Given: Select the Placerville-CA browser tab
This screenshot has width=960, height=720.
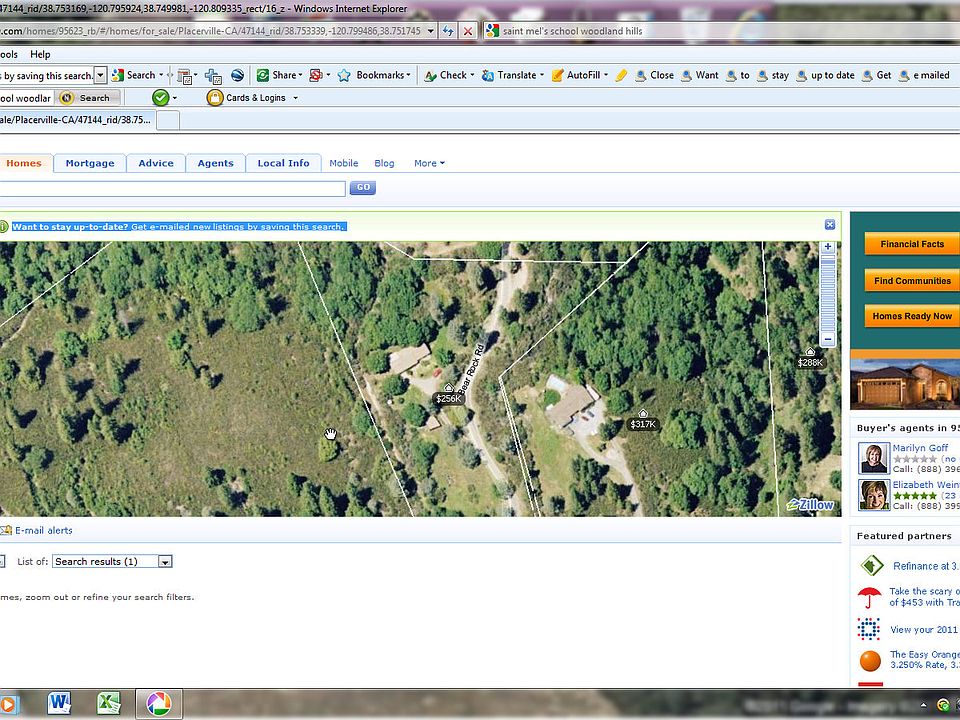Looking at the screenshot, I should tap(76, 120).
